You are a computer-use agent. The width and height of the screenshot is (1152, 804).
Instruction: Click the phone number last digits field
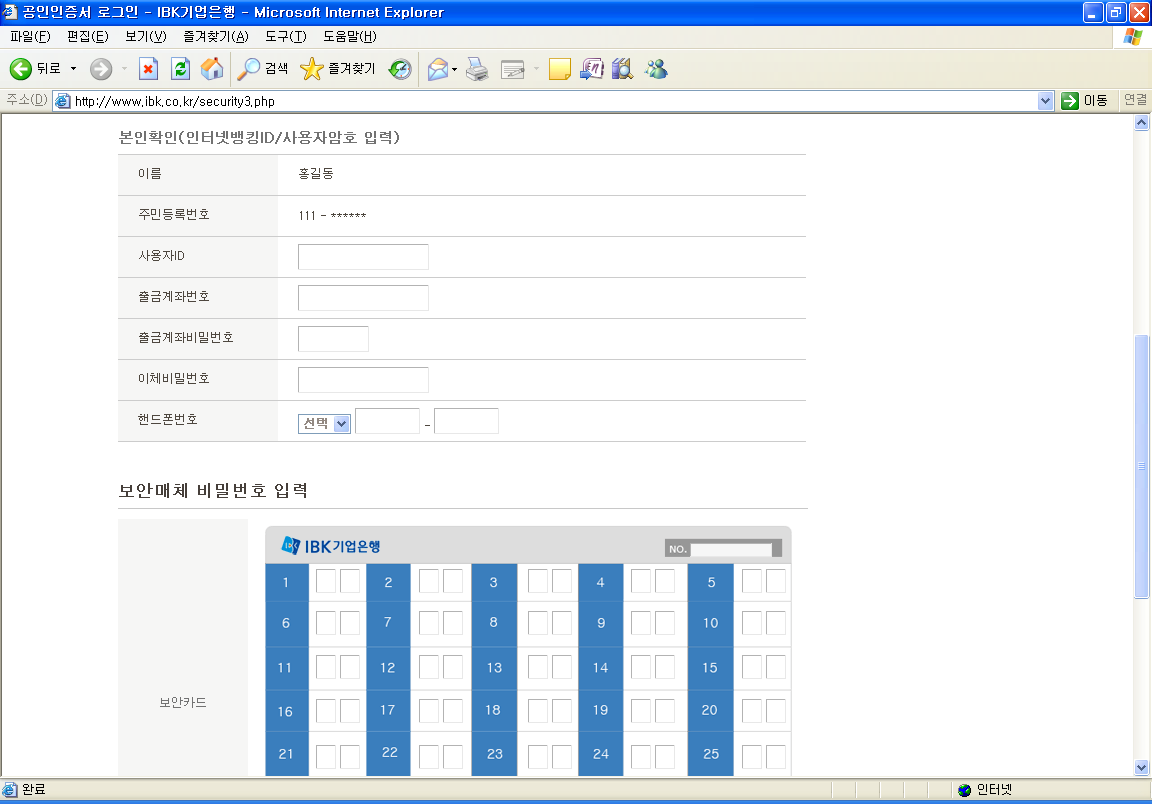click(x=467, y=421)
